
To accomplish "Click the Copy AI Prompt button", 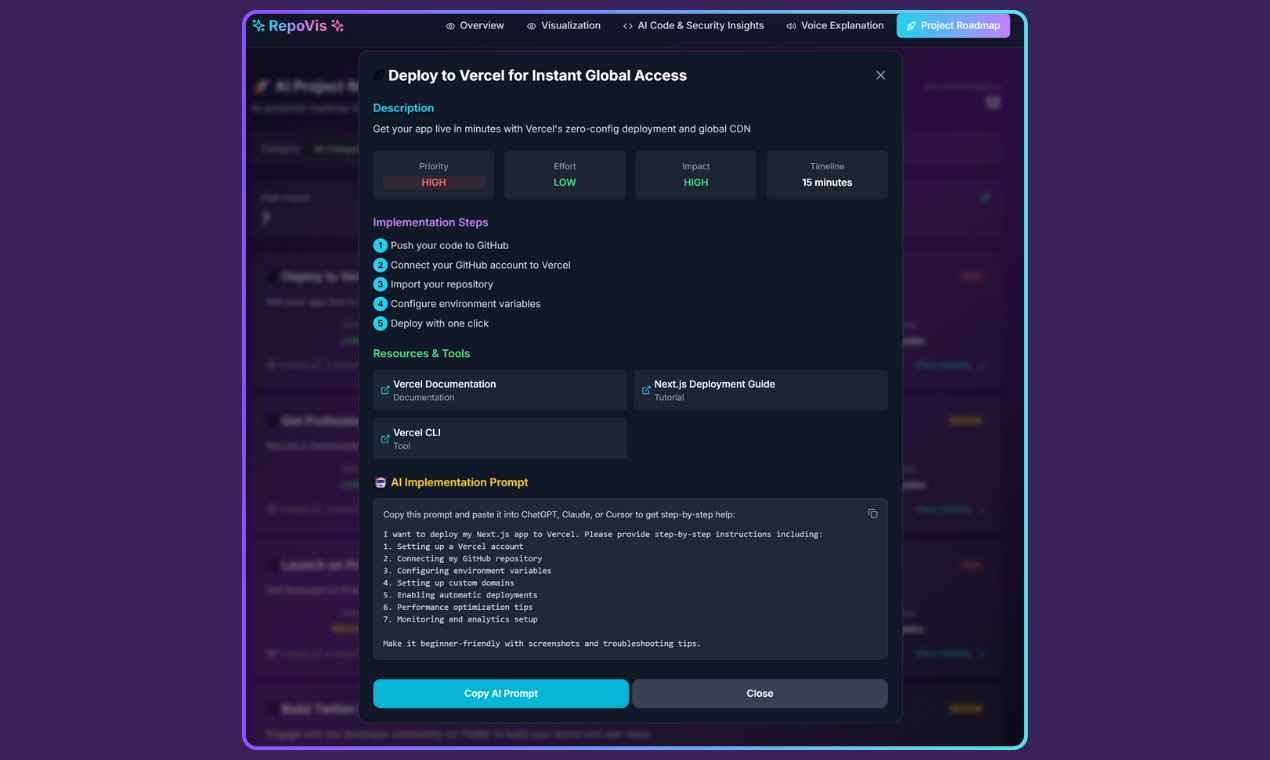I will pos(501,693).
